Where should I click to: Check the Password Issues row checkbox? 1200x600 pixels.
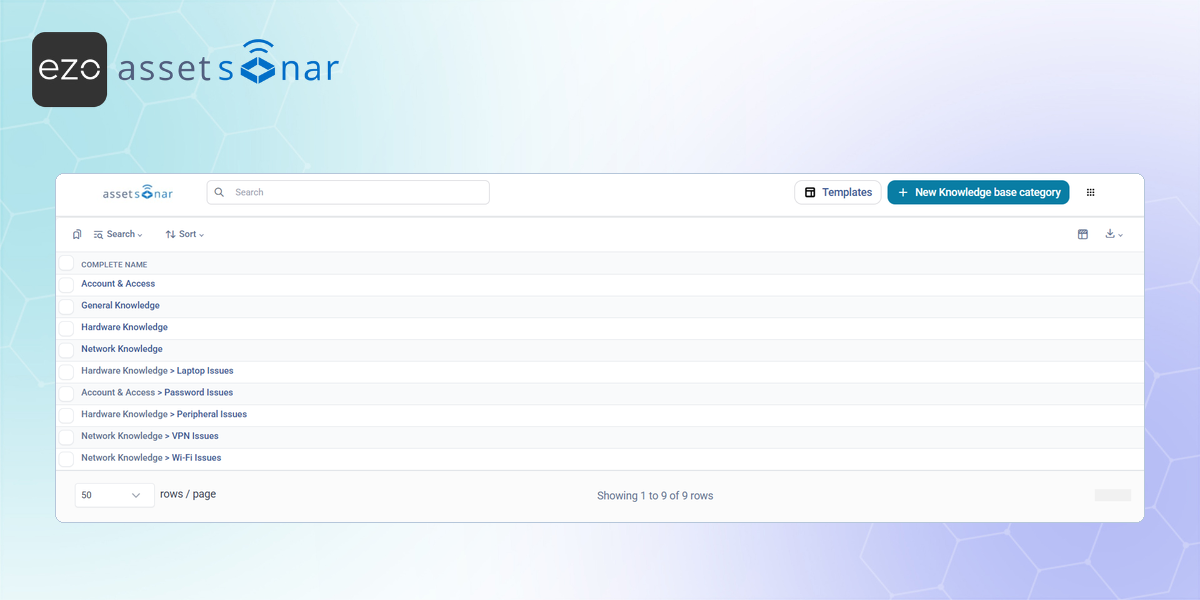point(66,394)
